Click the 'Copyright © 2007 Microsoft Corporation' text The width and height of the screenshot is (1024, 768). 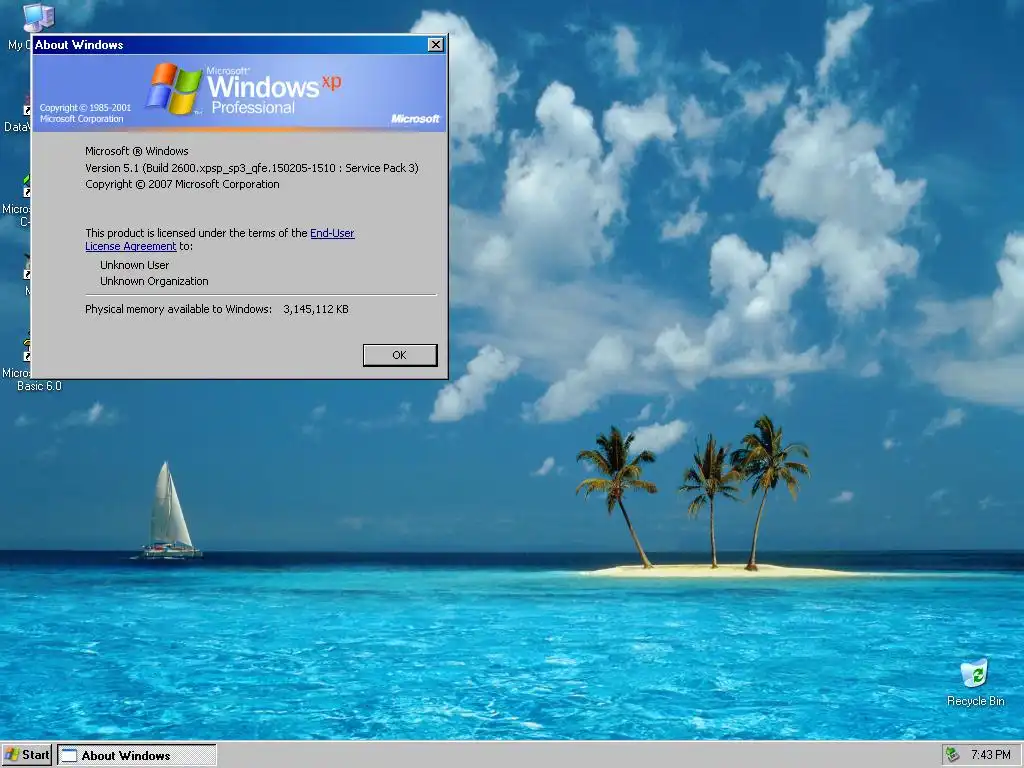(182, 184)
